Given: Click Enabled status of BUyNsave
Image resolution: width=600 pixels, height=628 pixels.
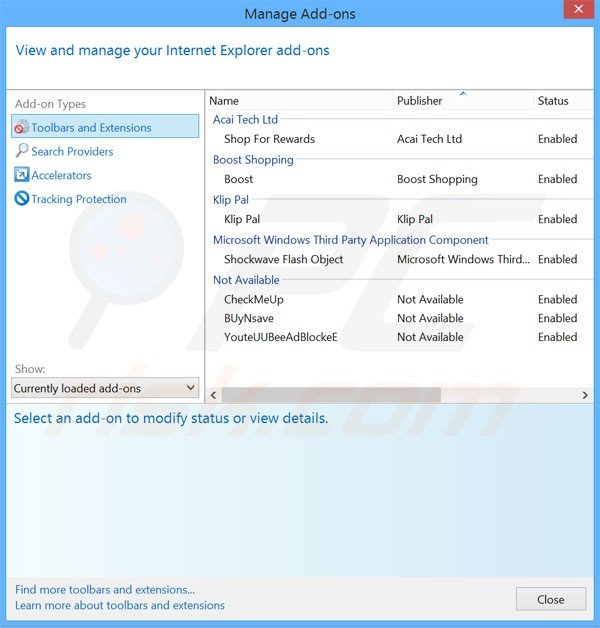Looking at the screenshot, I should (x=558, y=318).
